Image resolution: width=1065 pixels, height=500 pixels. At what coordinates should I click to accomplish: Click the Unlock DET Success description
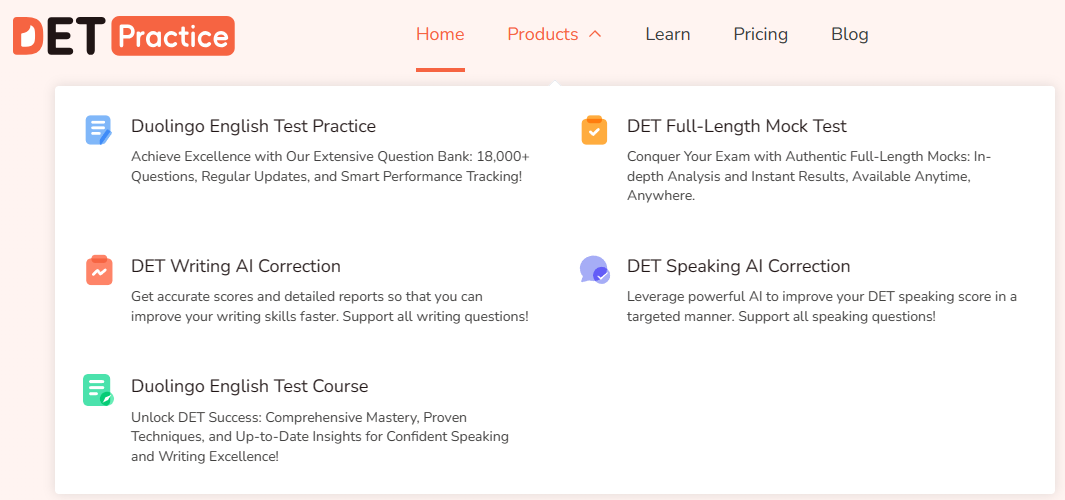coord(320,436)
